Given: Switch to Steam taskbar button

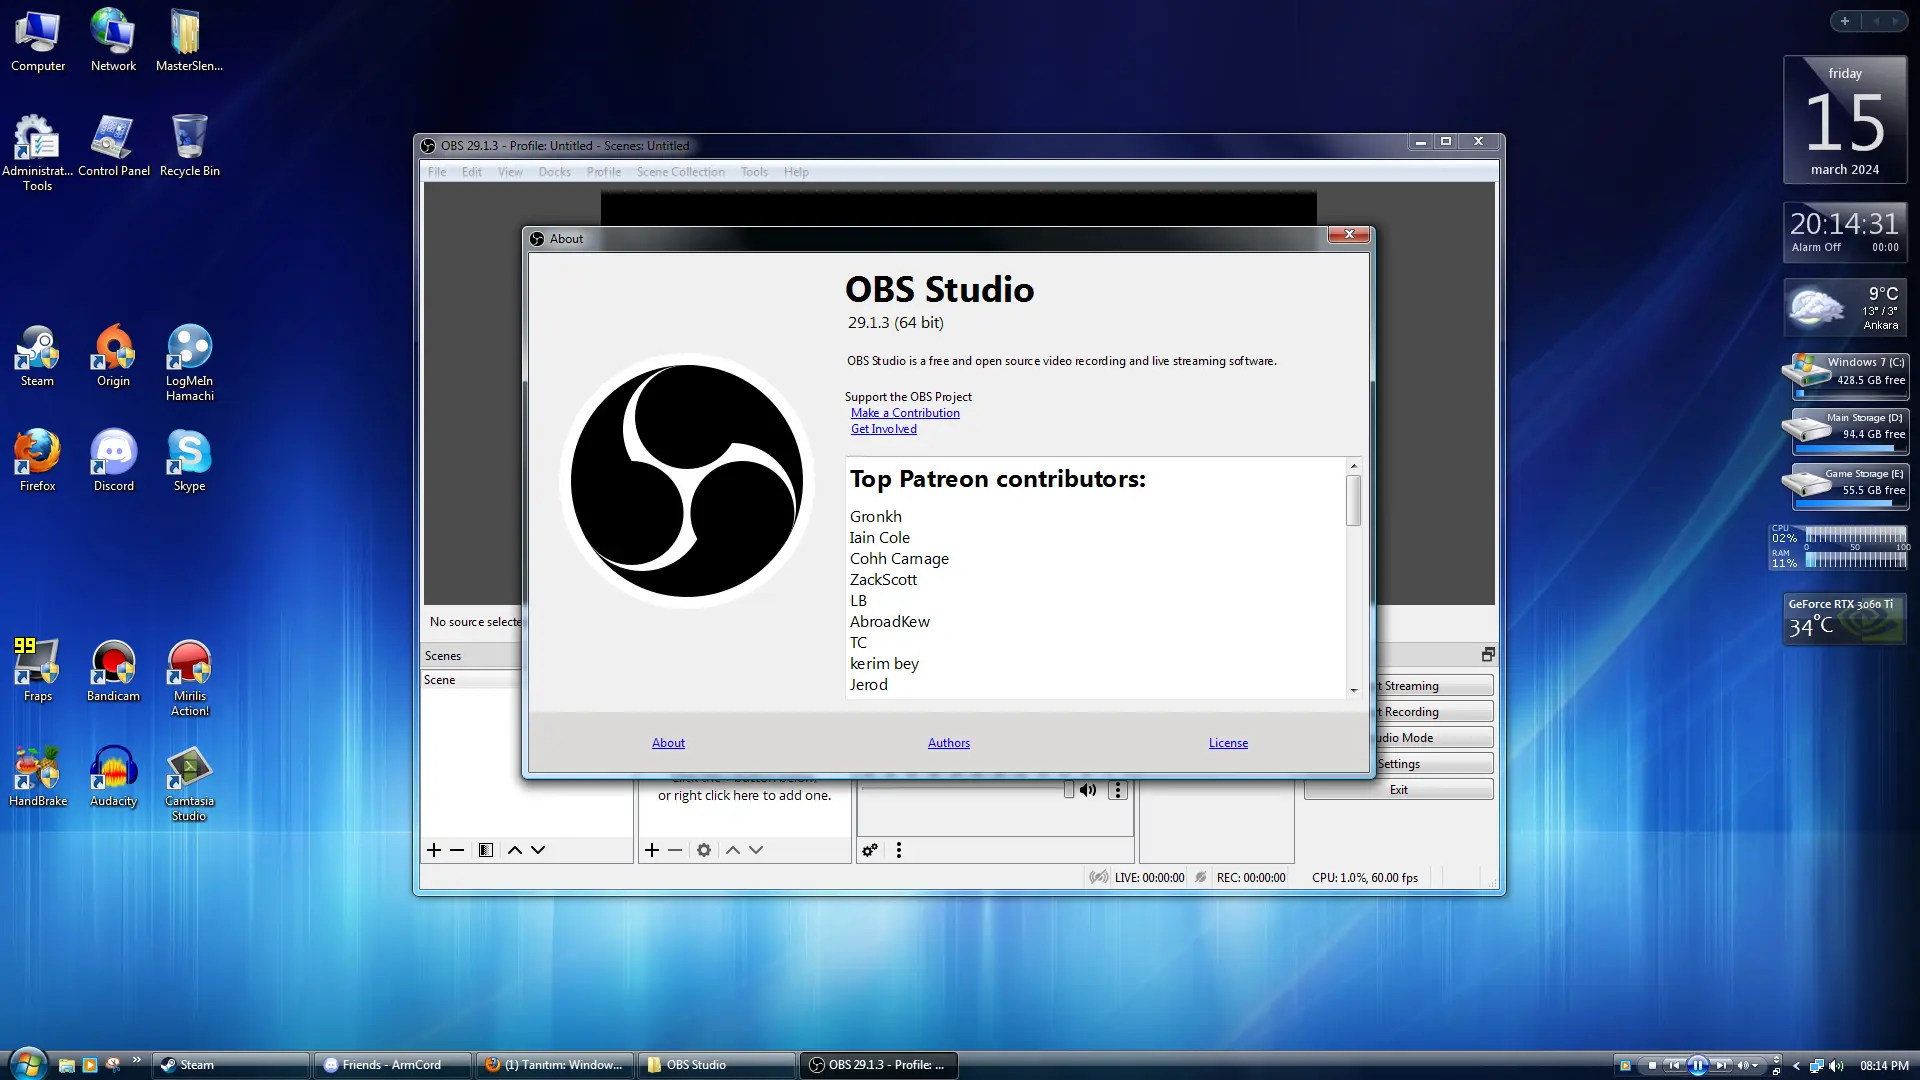Looking at the screenshot, I should (x=231, y=1065).
